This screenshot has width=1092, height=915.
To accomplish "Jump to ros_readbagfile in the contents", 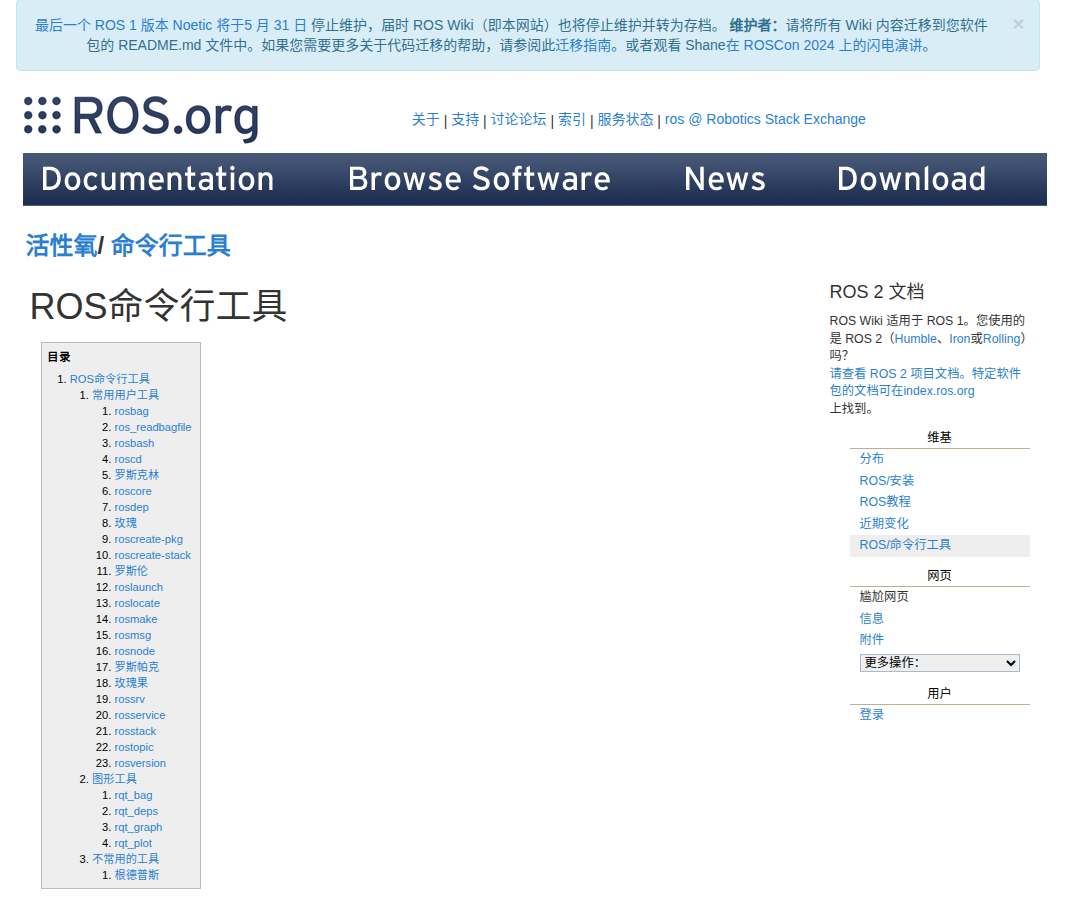I will tap(153, 427).
